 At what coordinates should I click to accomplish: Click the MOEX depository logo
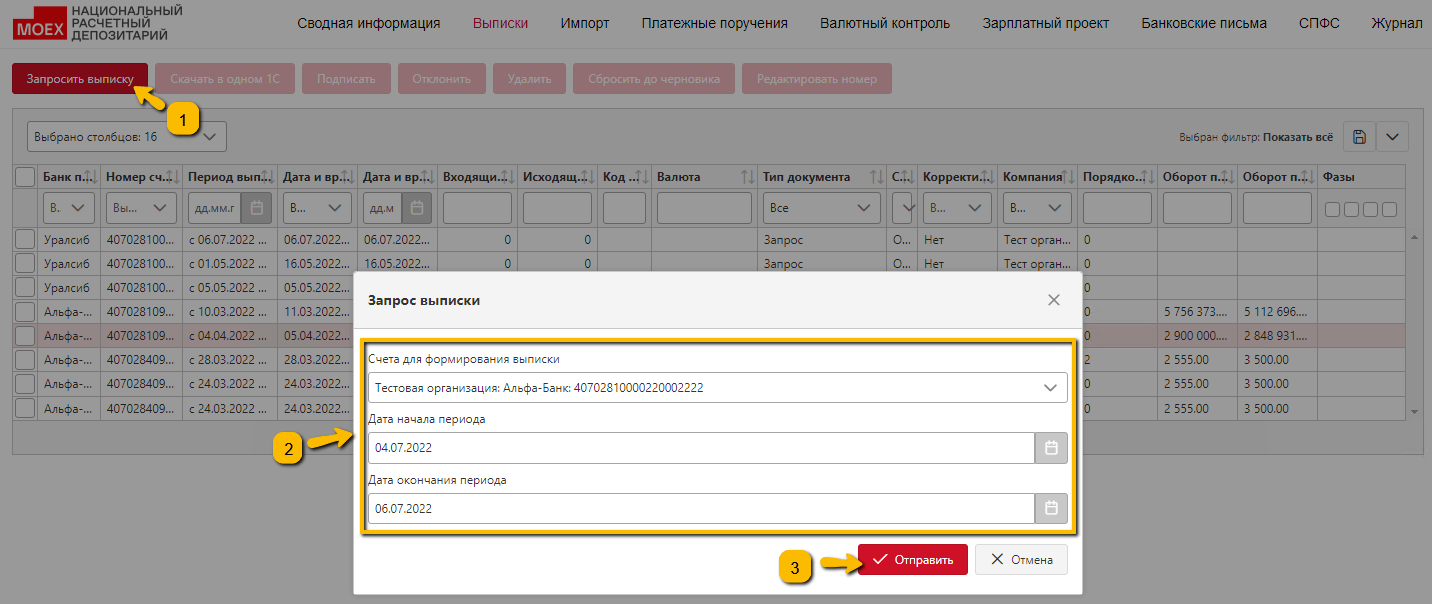point(98,22)
